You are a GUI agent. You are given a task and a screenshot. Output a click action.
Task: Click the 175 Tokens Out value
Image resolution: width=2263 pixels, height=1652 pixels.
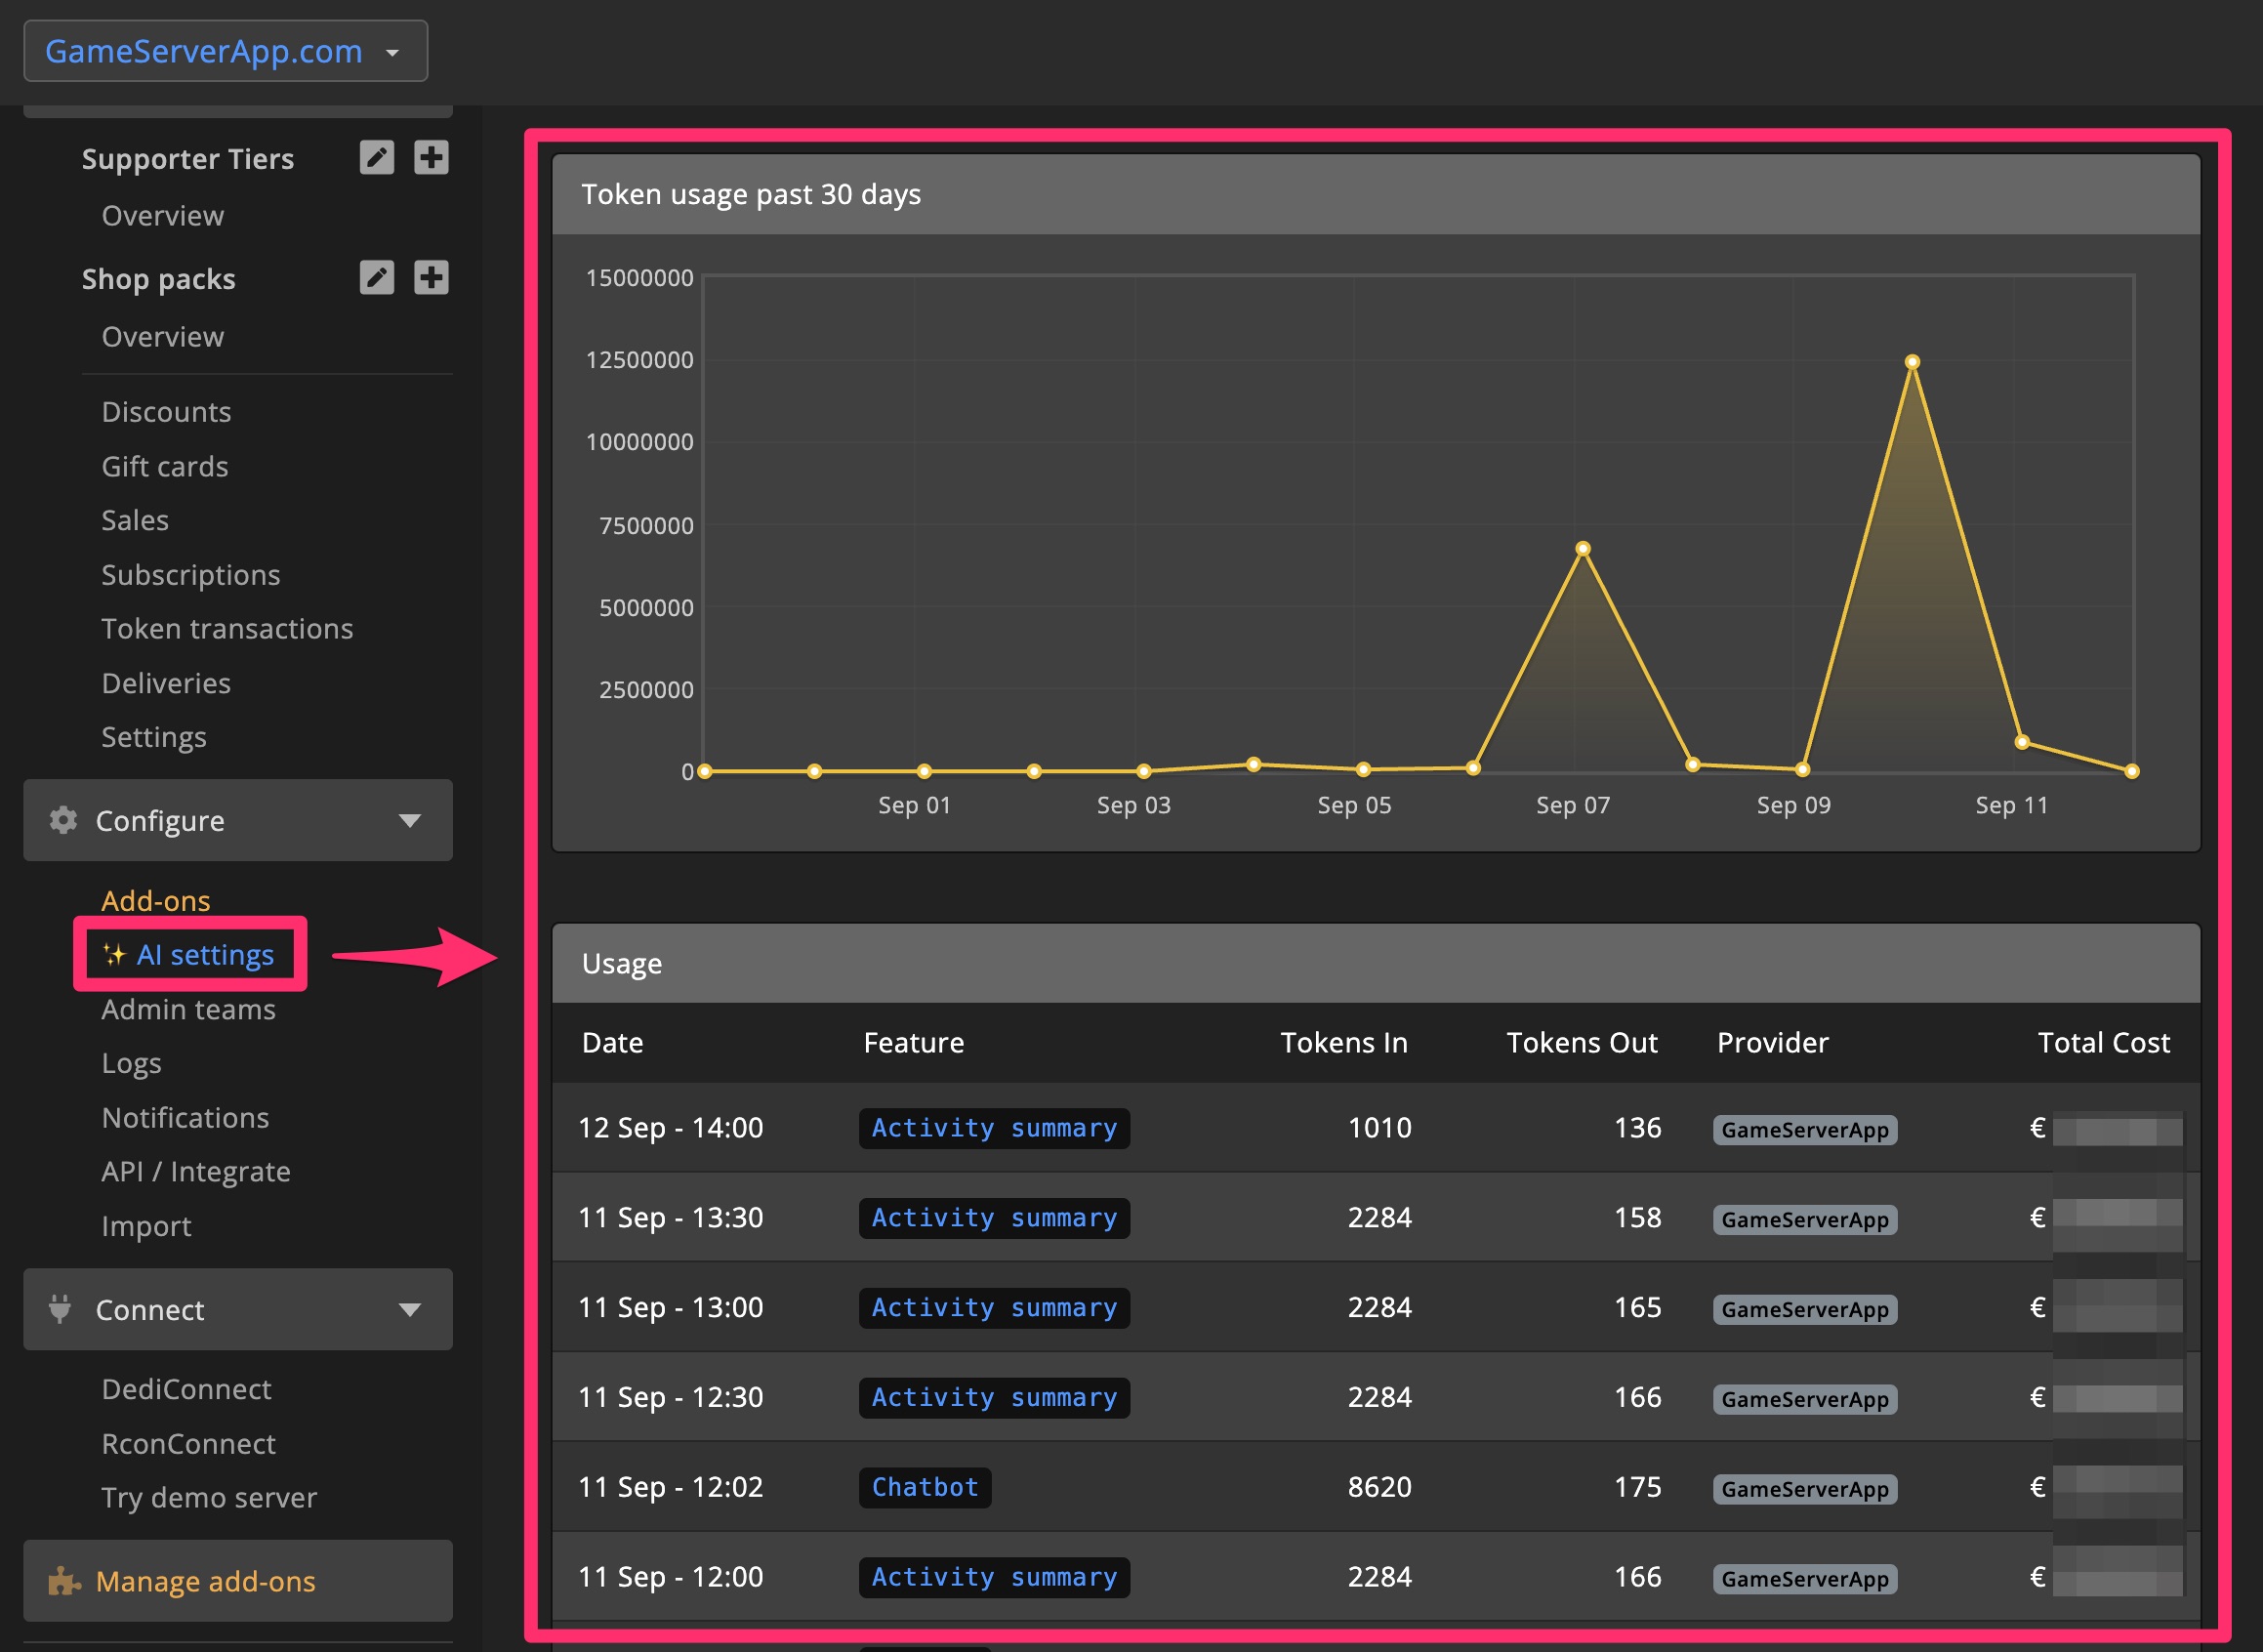[x=1638, y=1487]
